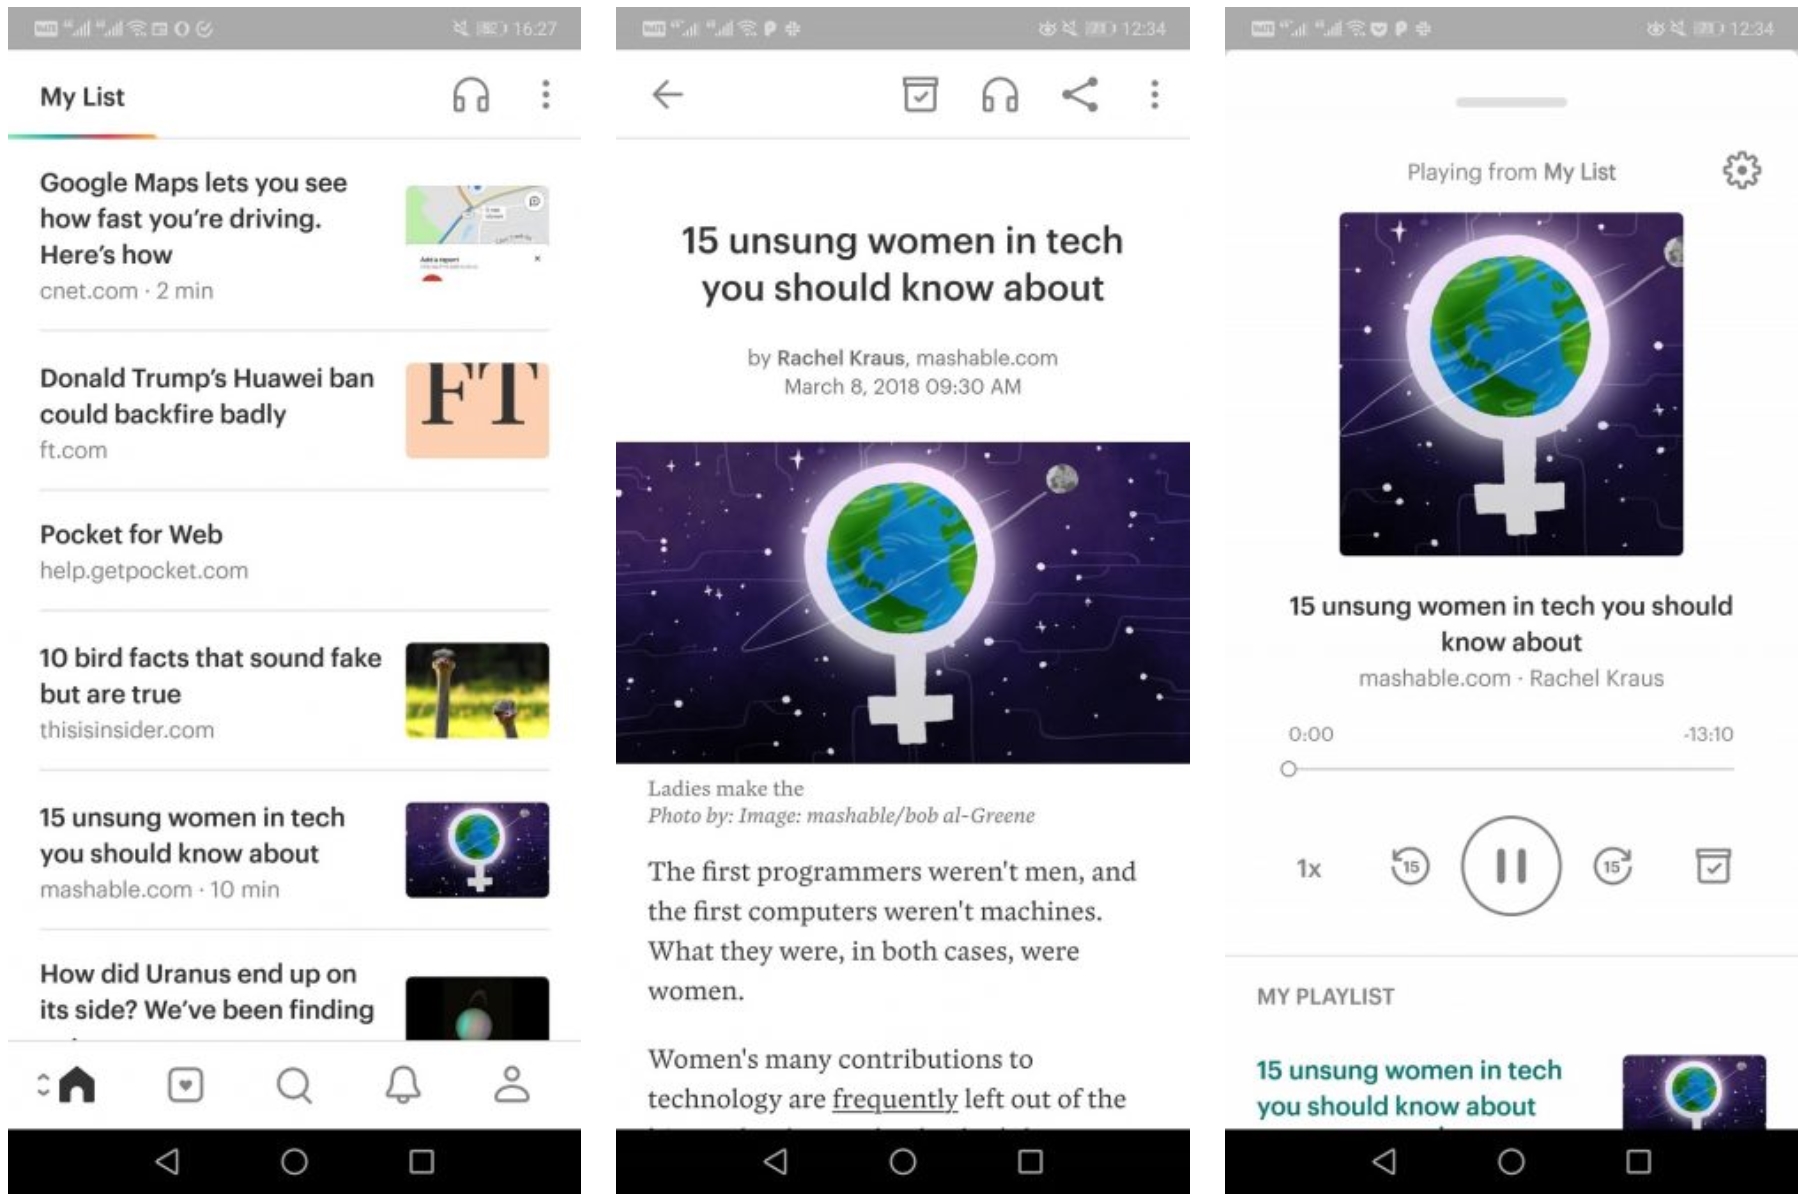The width and height of the screenshot is (1808, 1203).
Task: Tap Android home button in My List screen
Action: pyautogui.click(x=294, y=1161)
